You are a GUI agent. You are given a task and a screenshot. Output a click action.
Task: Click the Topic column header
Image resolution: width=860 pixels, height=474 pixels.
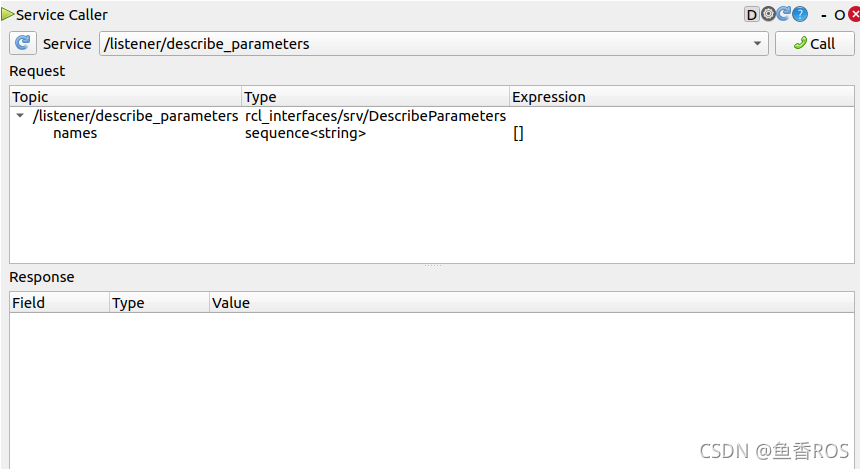(x=30, y=97)
